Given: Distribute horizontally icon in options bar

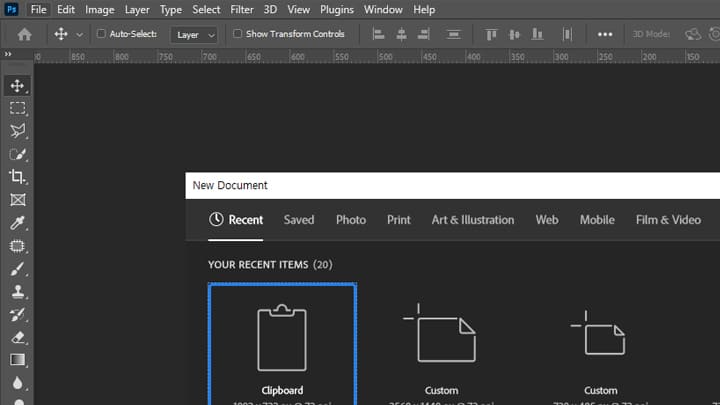Looking at the screenshot, I should click(x=568, y=34).
